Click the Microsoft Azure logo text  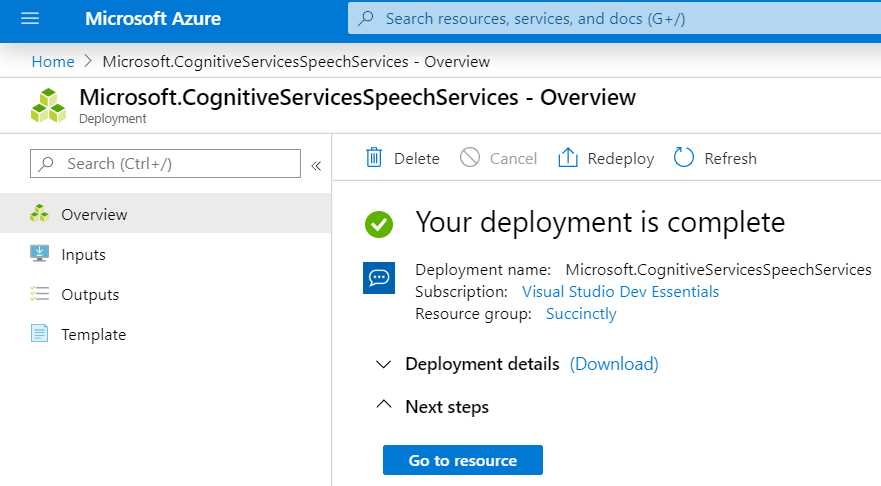[x=153, y=19]
